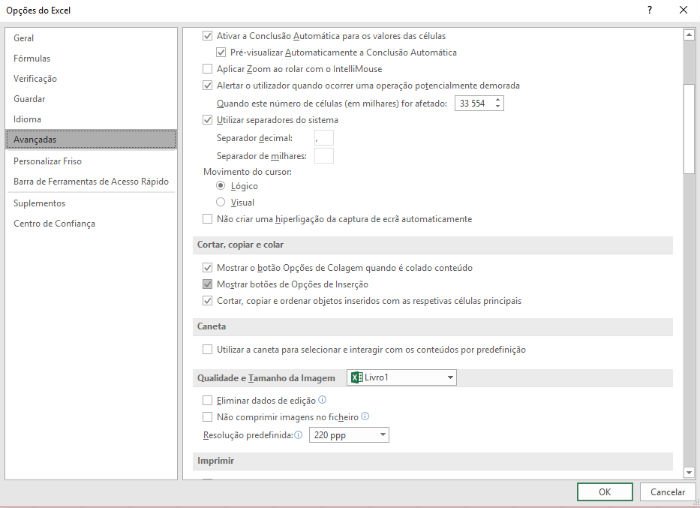Increase cell count spinner value

498,100
